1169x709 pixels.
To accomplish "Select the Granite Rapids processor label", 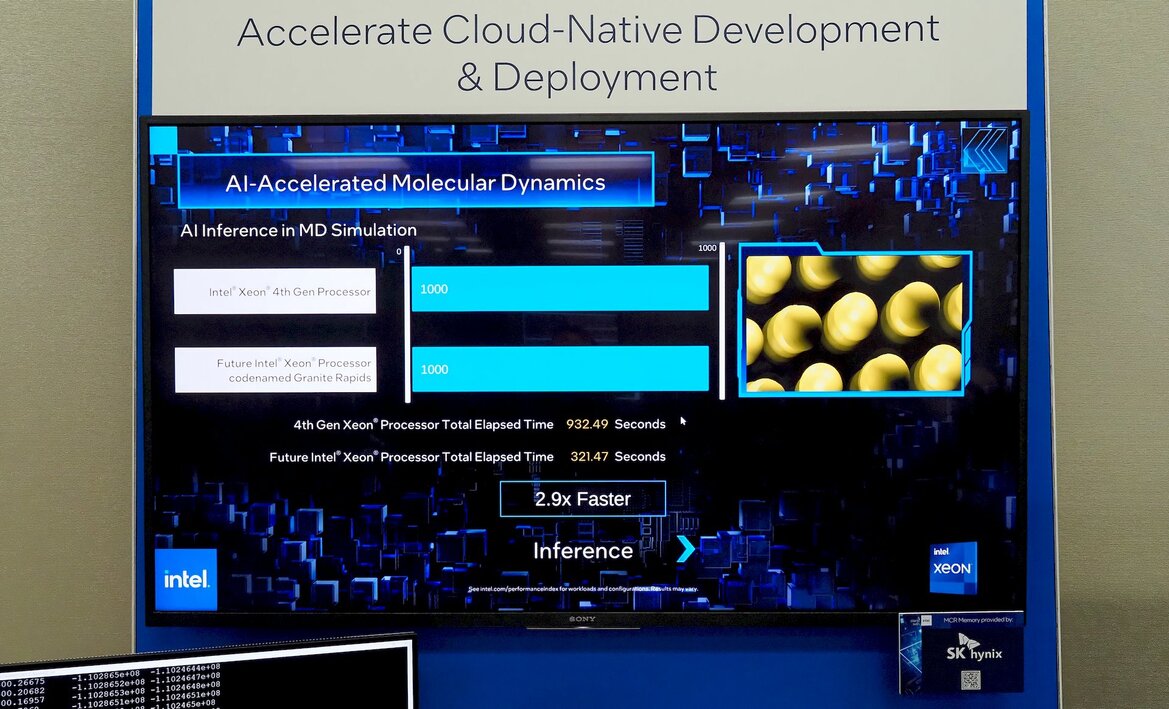I will [x=275, y=370].
